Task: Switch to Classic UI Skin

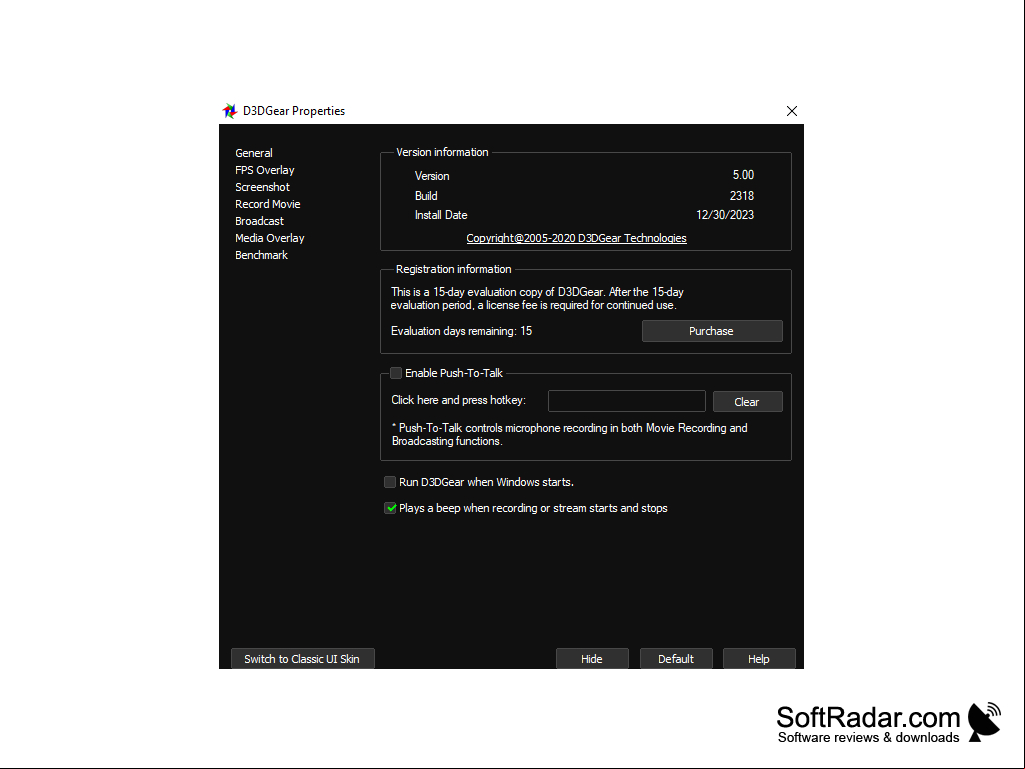Action: tap(303, 658)
